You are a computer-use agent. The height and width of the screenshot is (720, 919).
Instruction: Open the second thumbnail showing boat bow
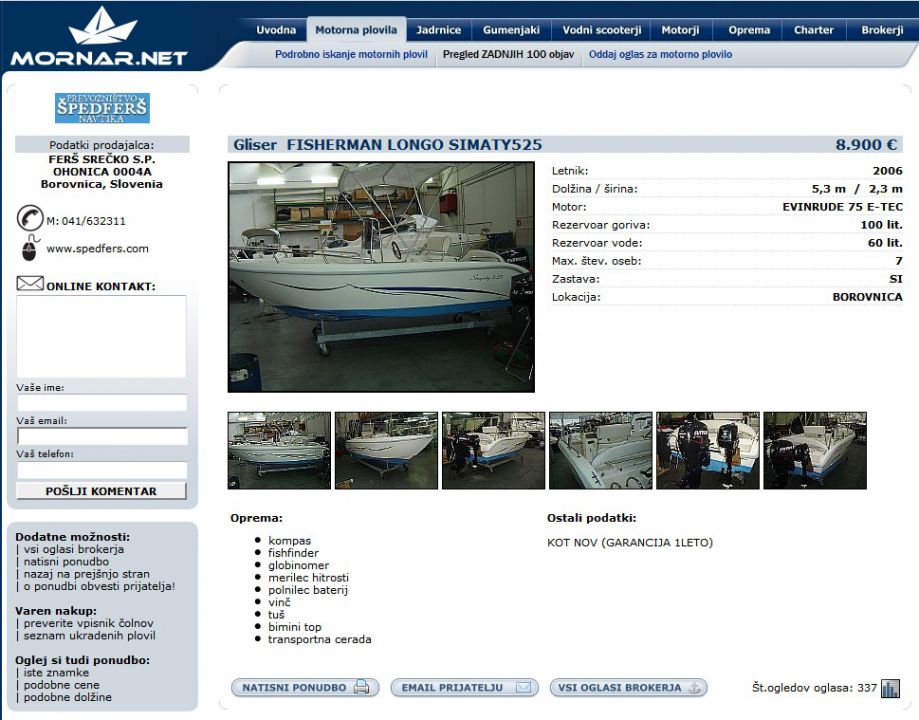(386, 450)
